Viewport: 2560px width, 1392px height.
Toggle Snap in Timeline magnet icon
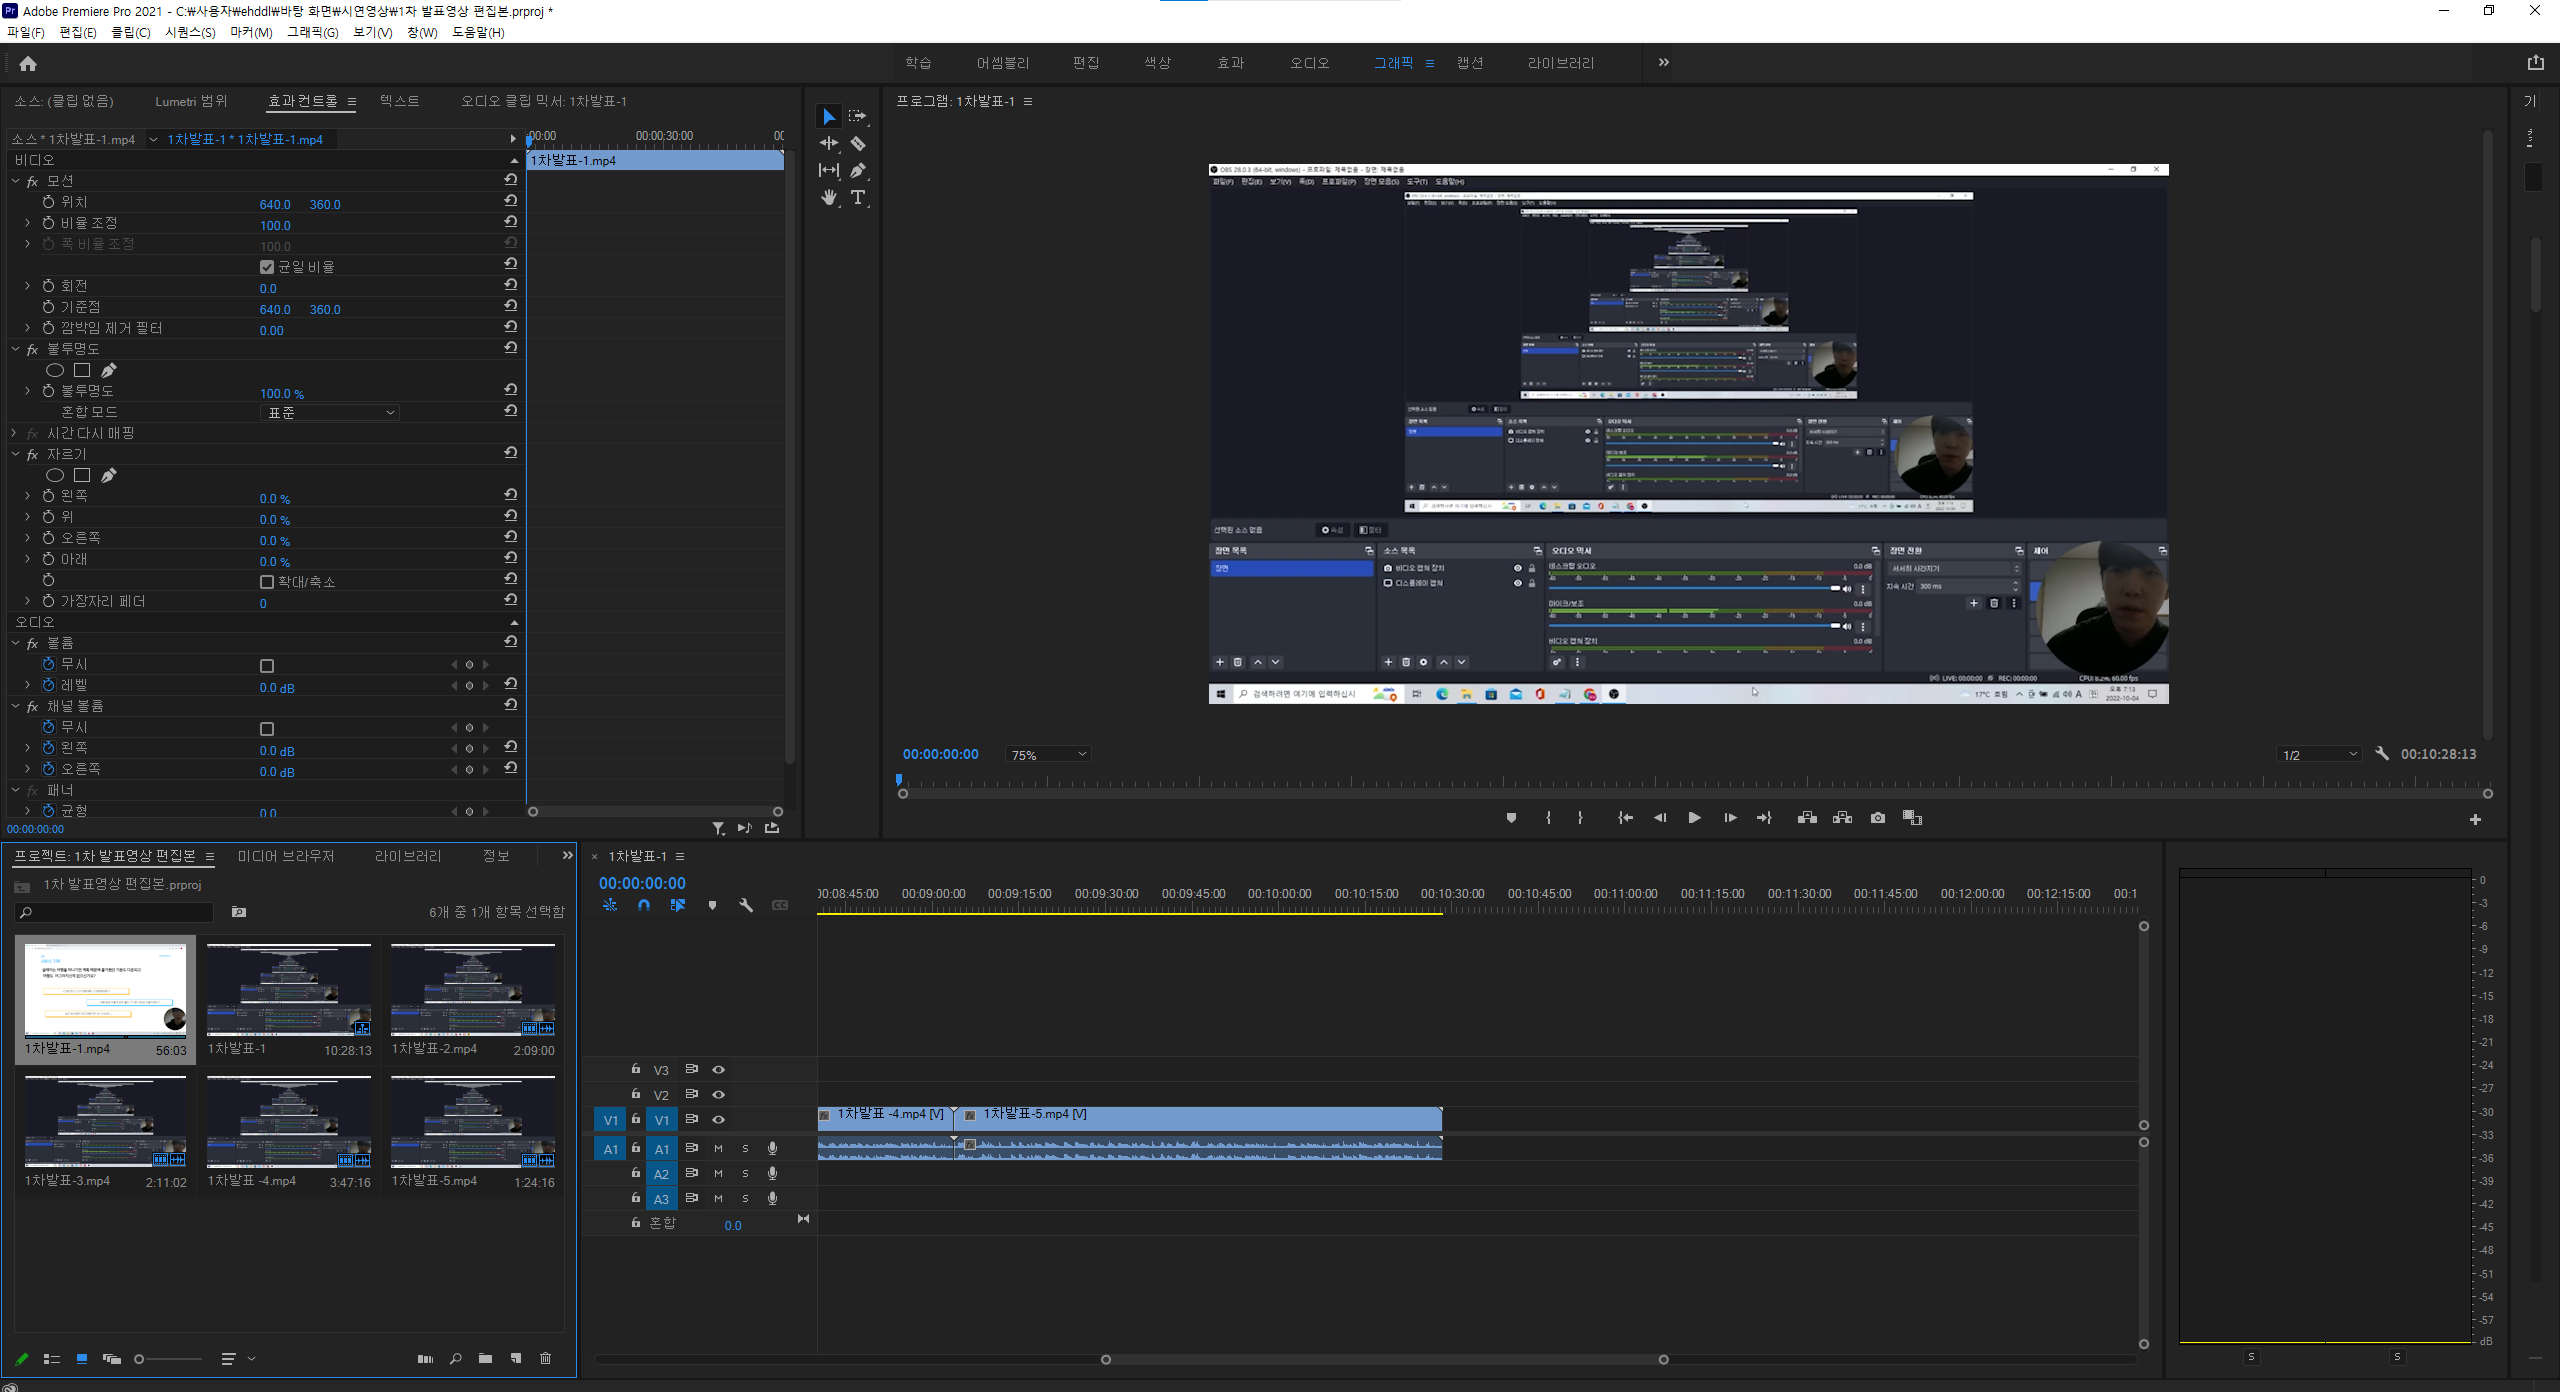(644, 905)
